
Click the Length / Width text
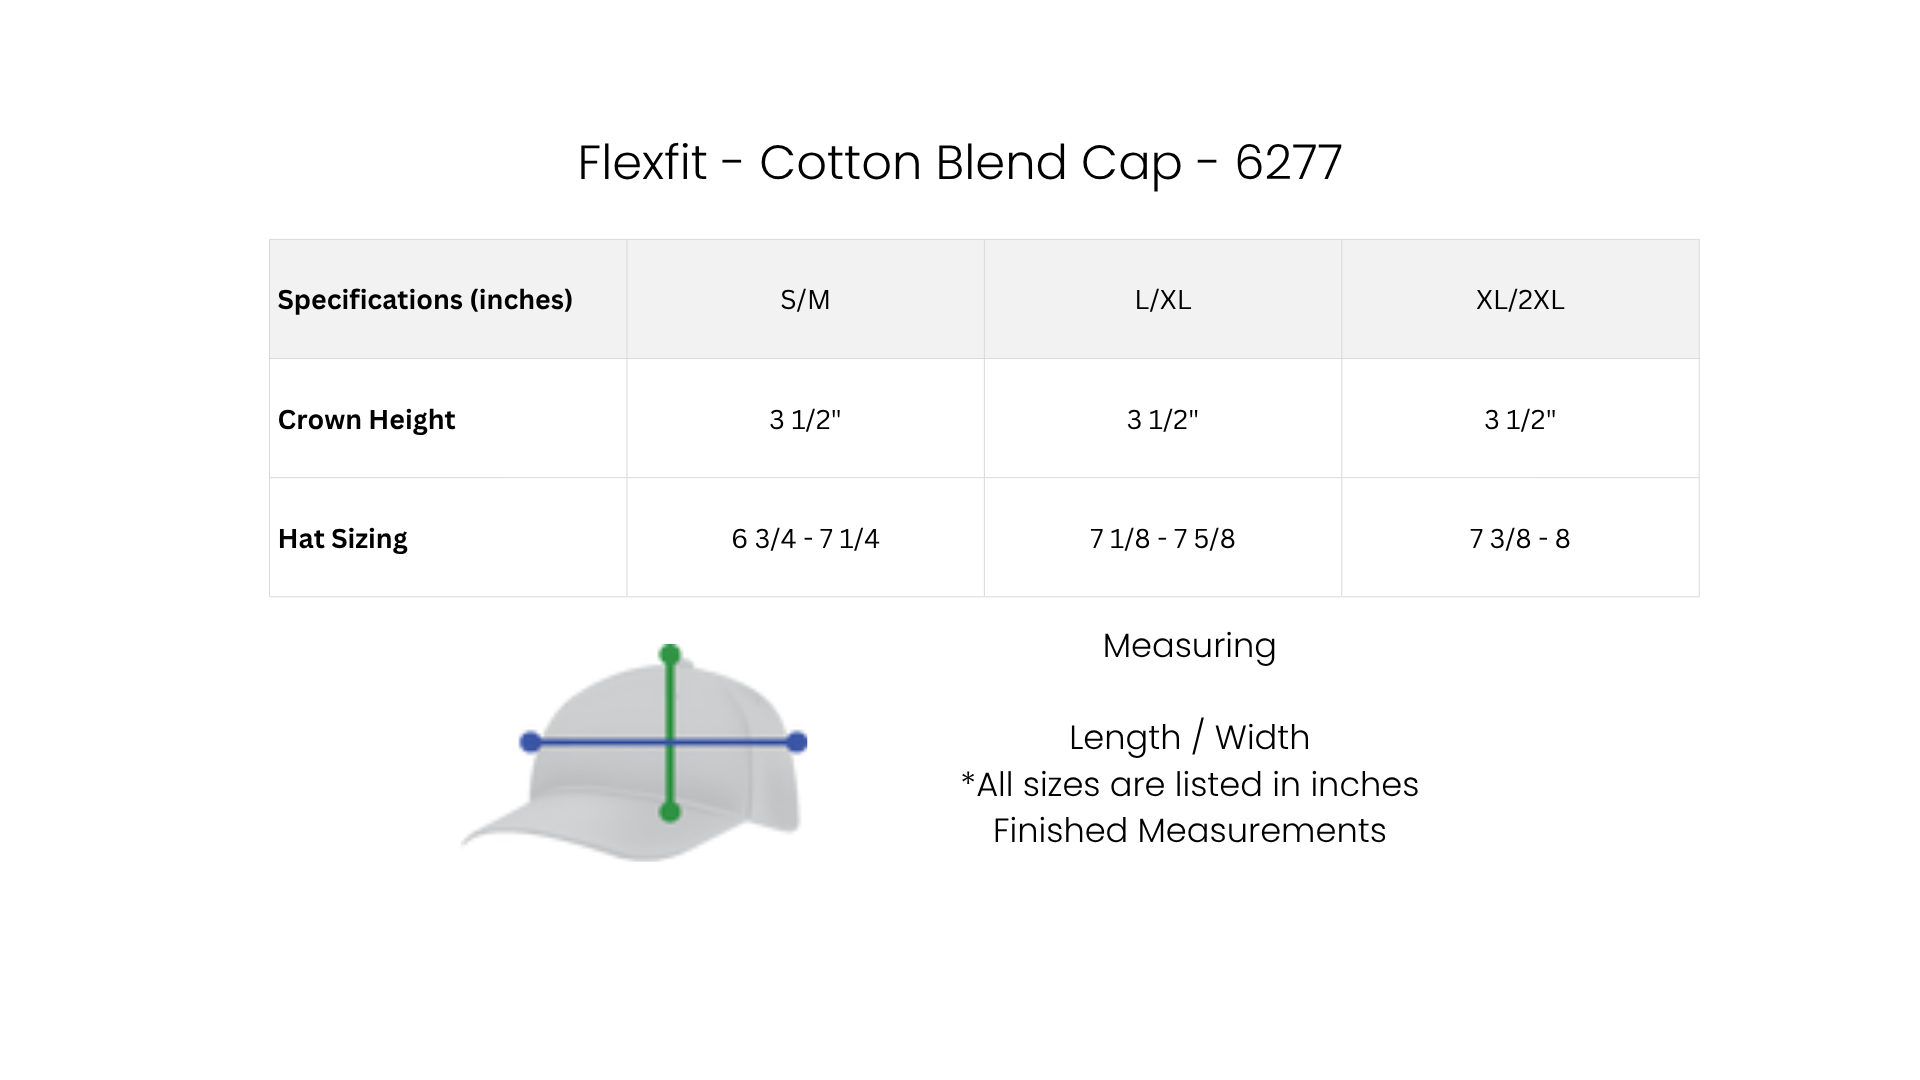1189,737
